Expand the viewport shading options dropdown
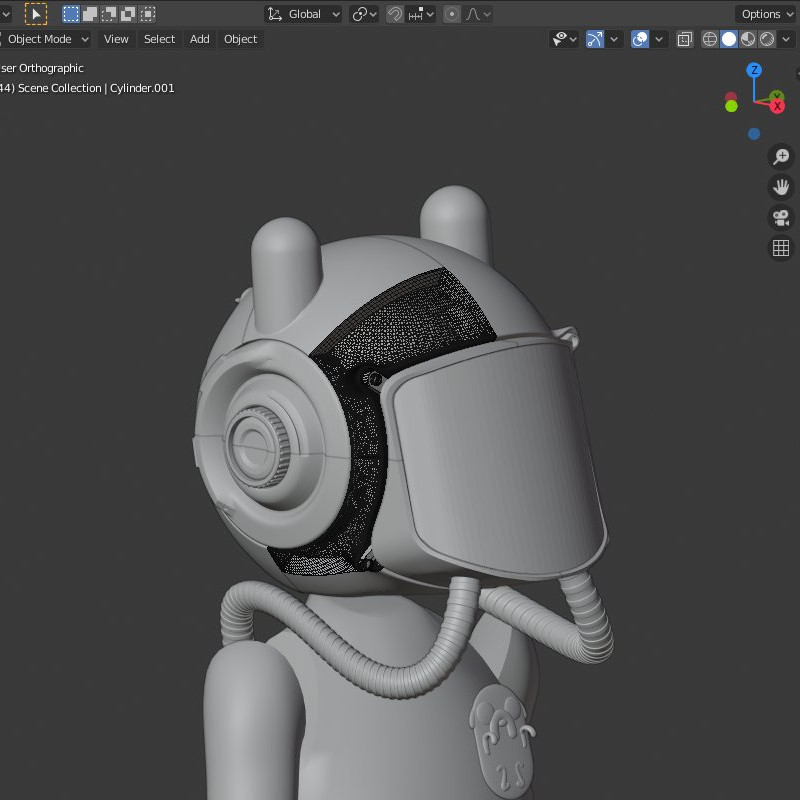 click(x=786, y=39)
